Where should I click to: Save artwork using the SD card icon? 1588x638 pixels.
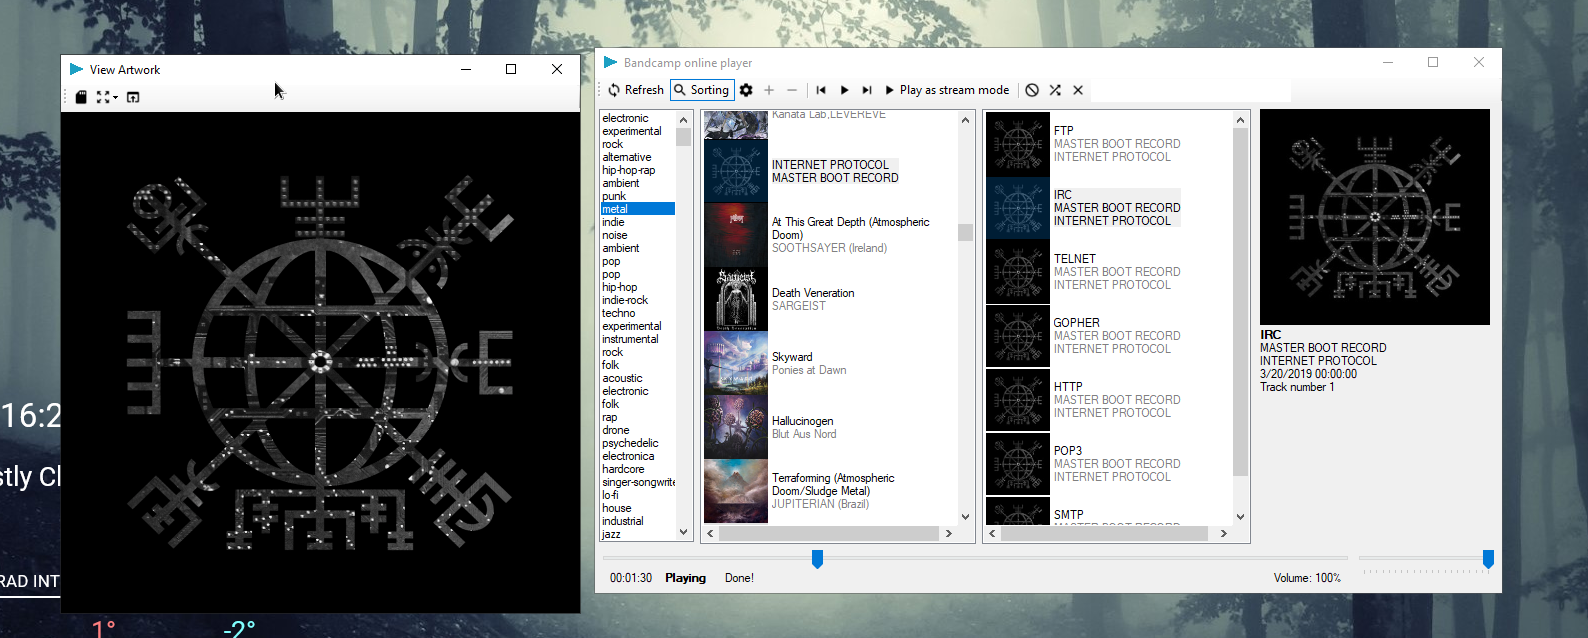(x=81, y=97)
